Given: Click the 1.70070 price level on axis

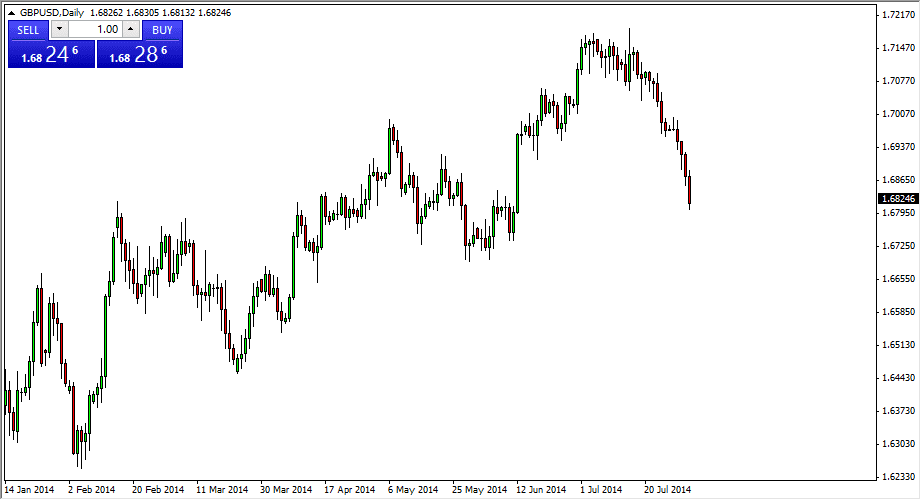Looking at the screenshot, I should pyautogui.click(x=897, y=114).
